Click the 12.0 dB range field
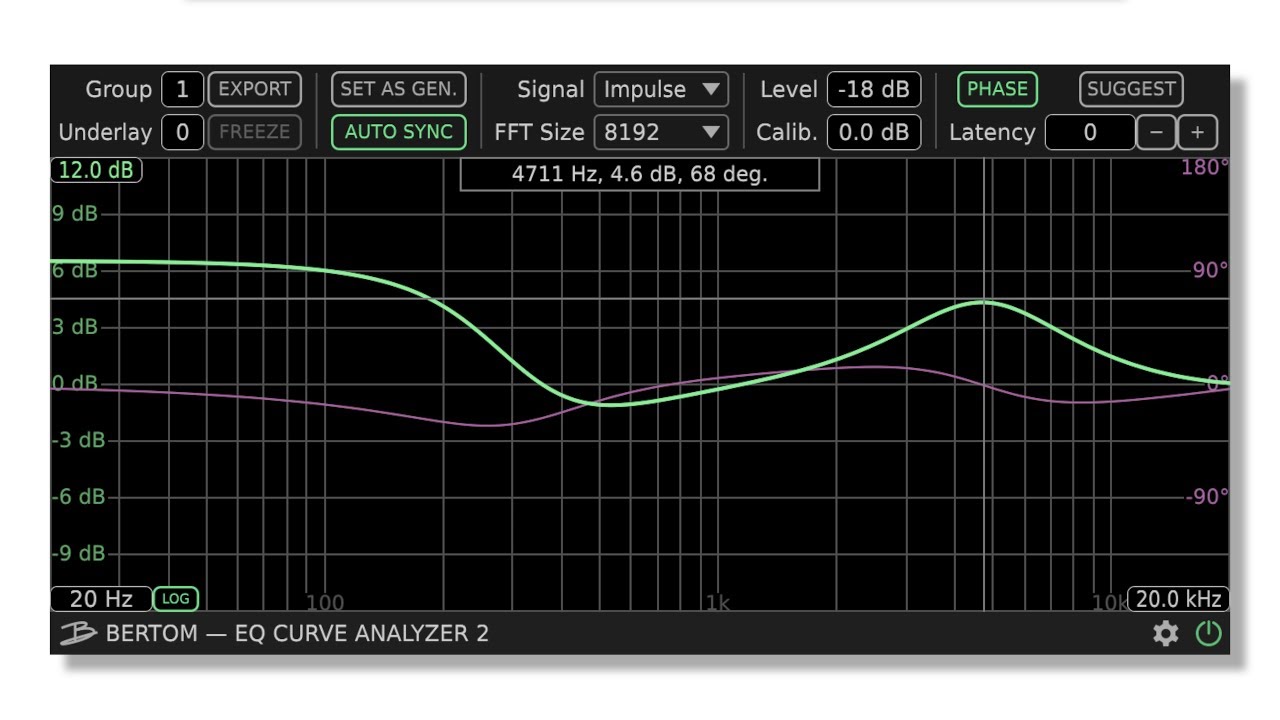Viewport: 1280px width, 720px height. click(x=96, y=170)
